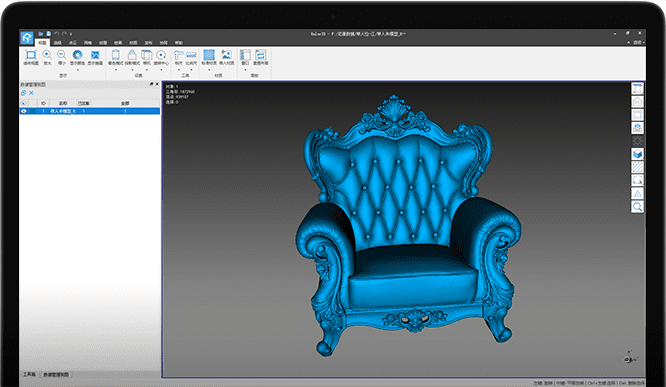Open the window (窗口) dropdown arrow
This screenshot has height=387, width=666.
click(245, 69)
